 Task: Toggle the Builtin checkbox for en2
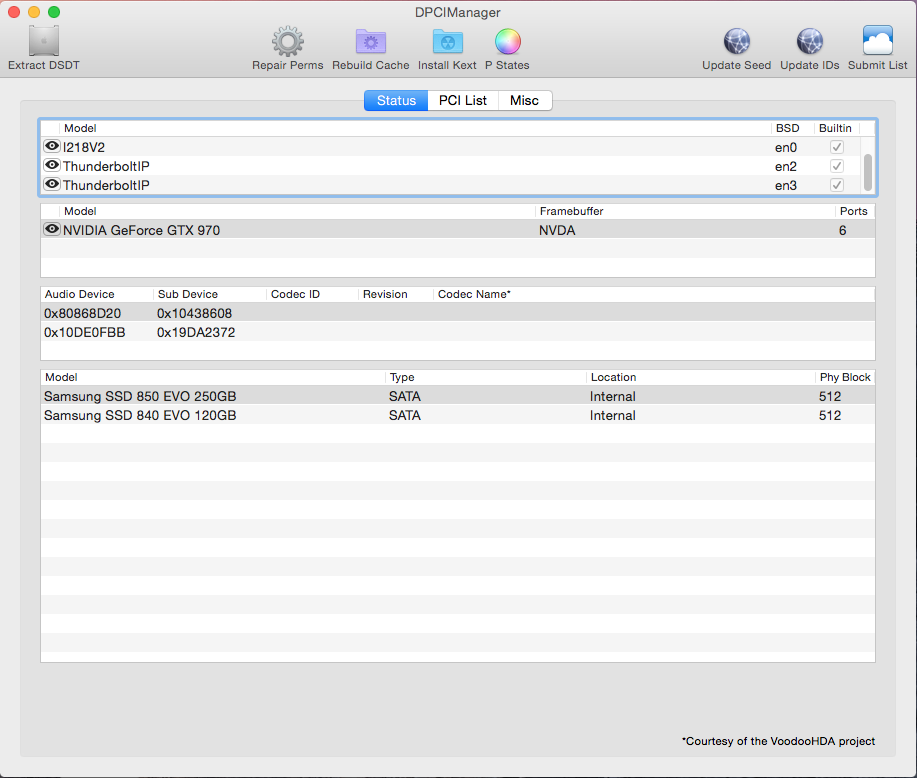click(836, 166)
